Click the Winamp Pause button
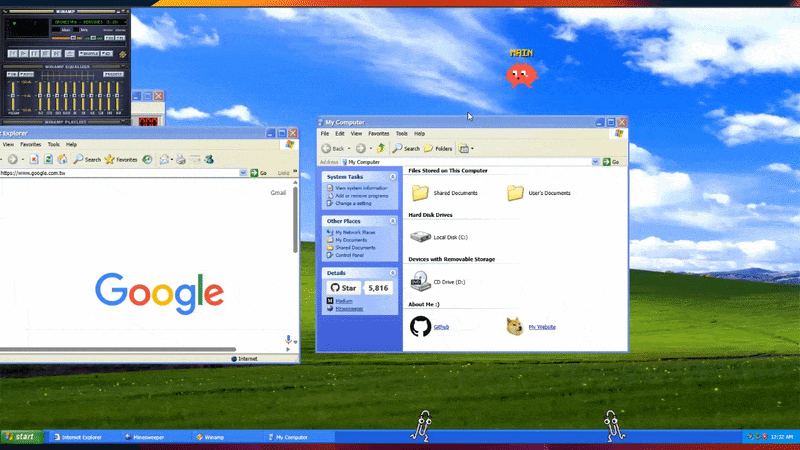Viewport: 800px width, 450px height. 34,54
